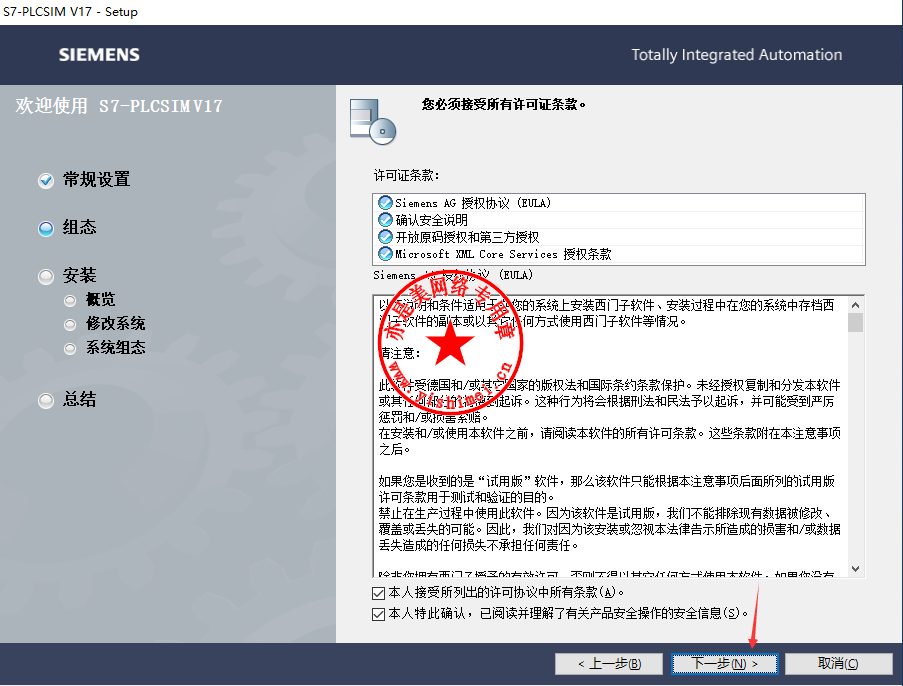Click the checkmark icon beside 开放原码授权
This screenshot has height=686, width=903.
385,237
